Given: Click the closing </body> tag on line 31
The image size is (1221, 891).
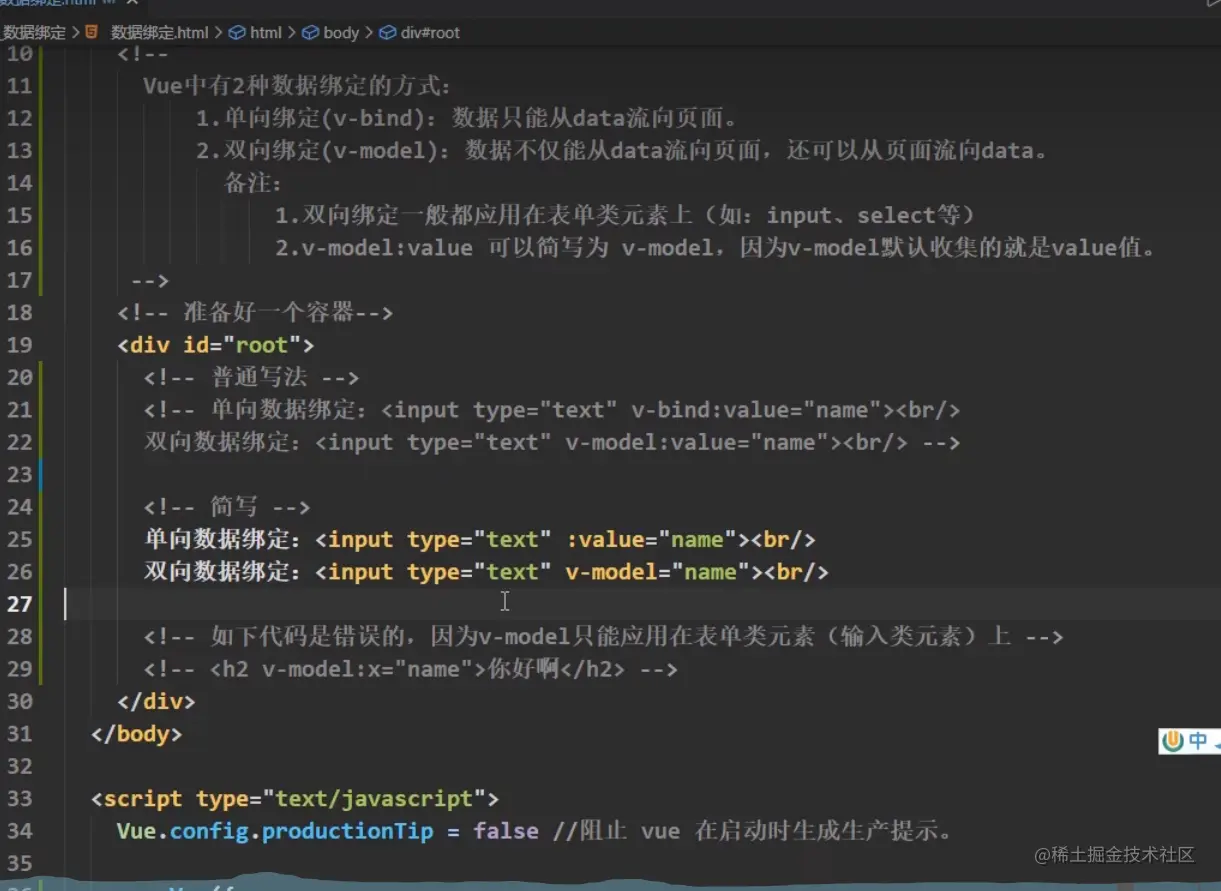Looking at the screenshot, I should coord(136,733).
